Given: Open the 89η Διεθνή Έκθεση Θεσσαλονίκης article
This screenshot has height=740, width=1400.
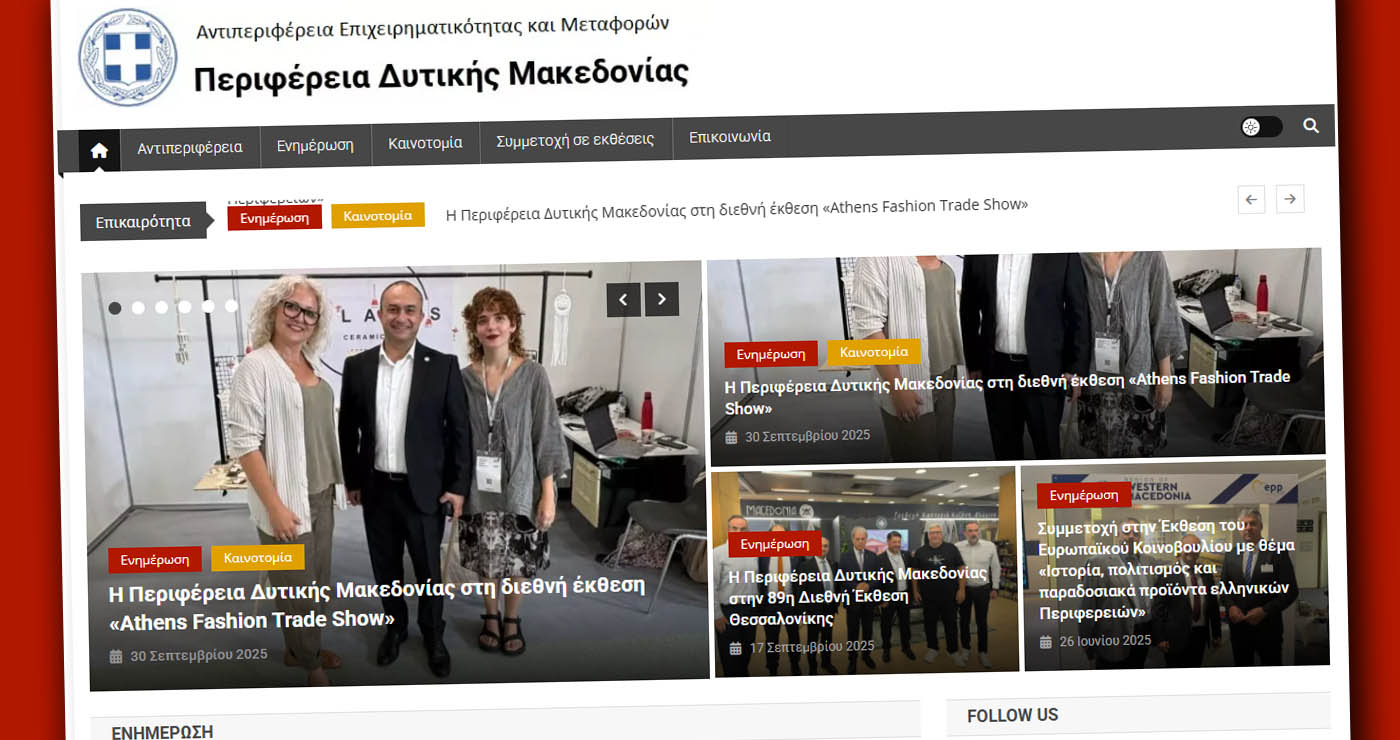Looking at the screenshot, I should pos(858,597).
